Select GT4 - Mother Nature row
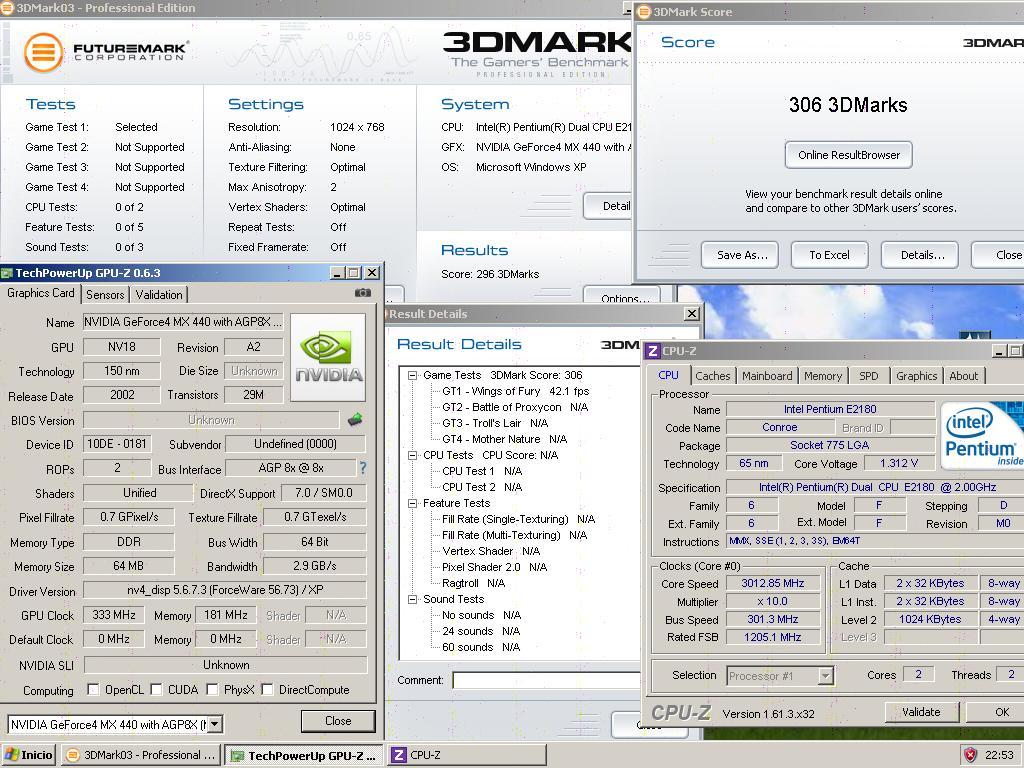Image resolution: width=1024 pixels, height=768 pixels. (504, 440)
